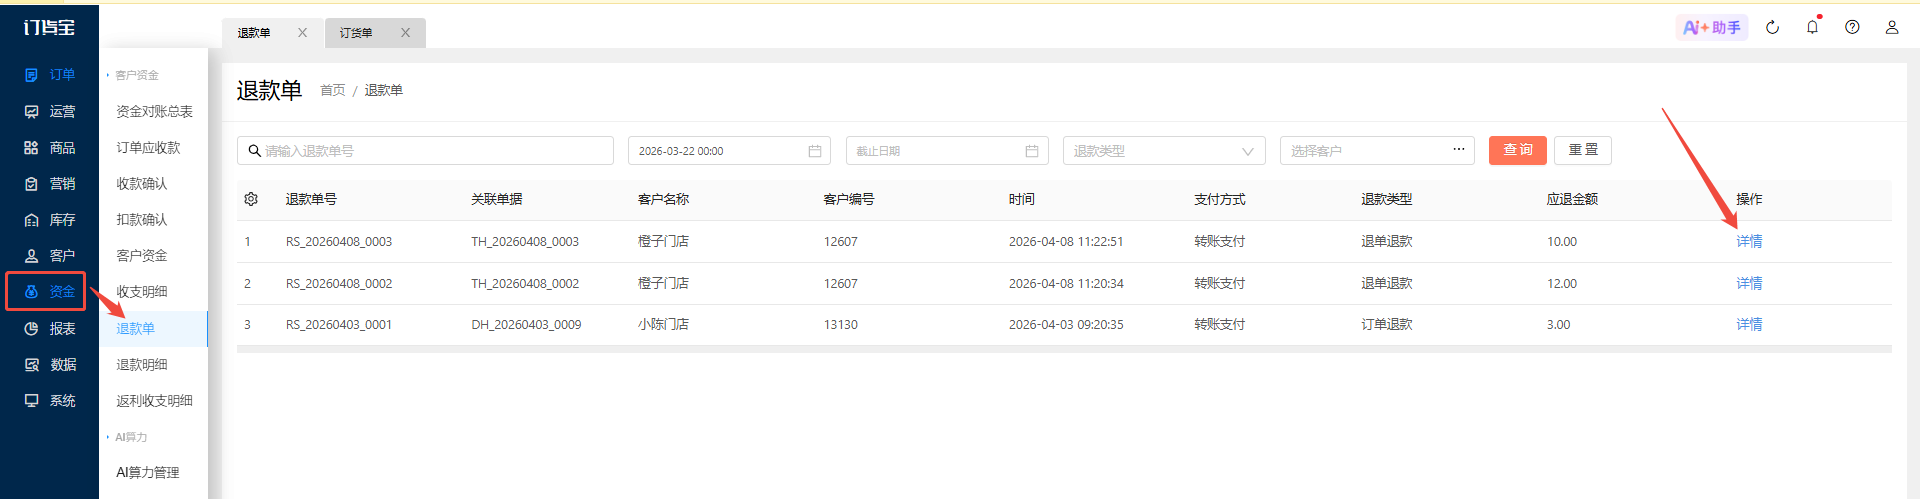Open 详情 for RS_20260408_0003
Viewport: 1920px width, 499px height.
point(1749,241)
